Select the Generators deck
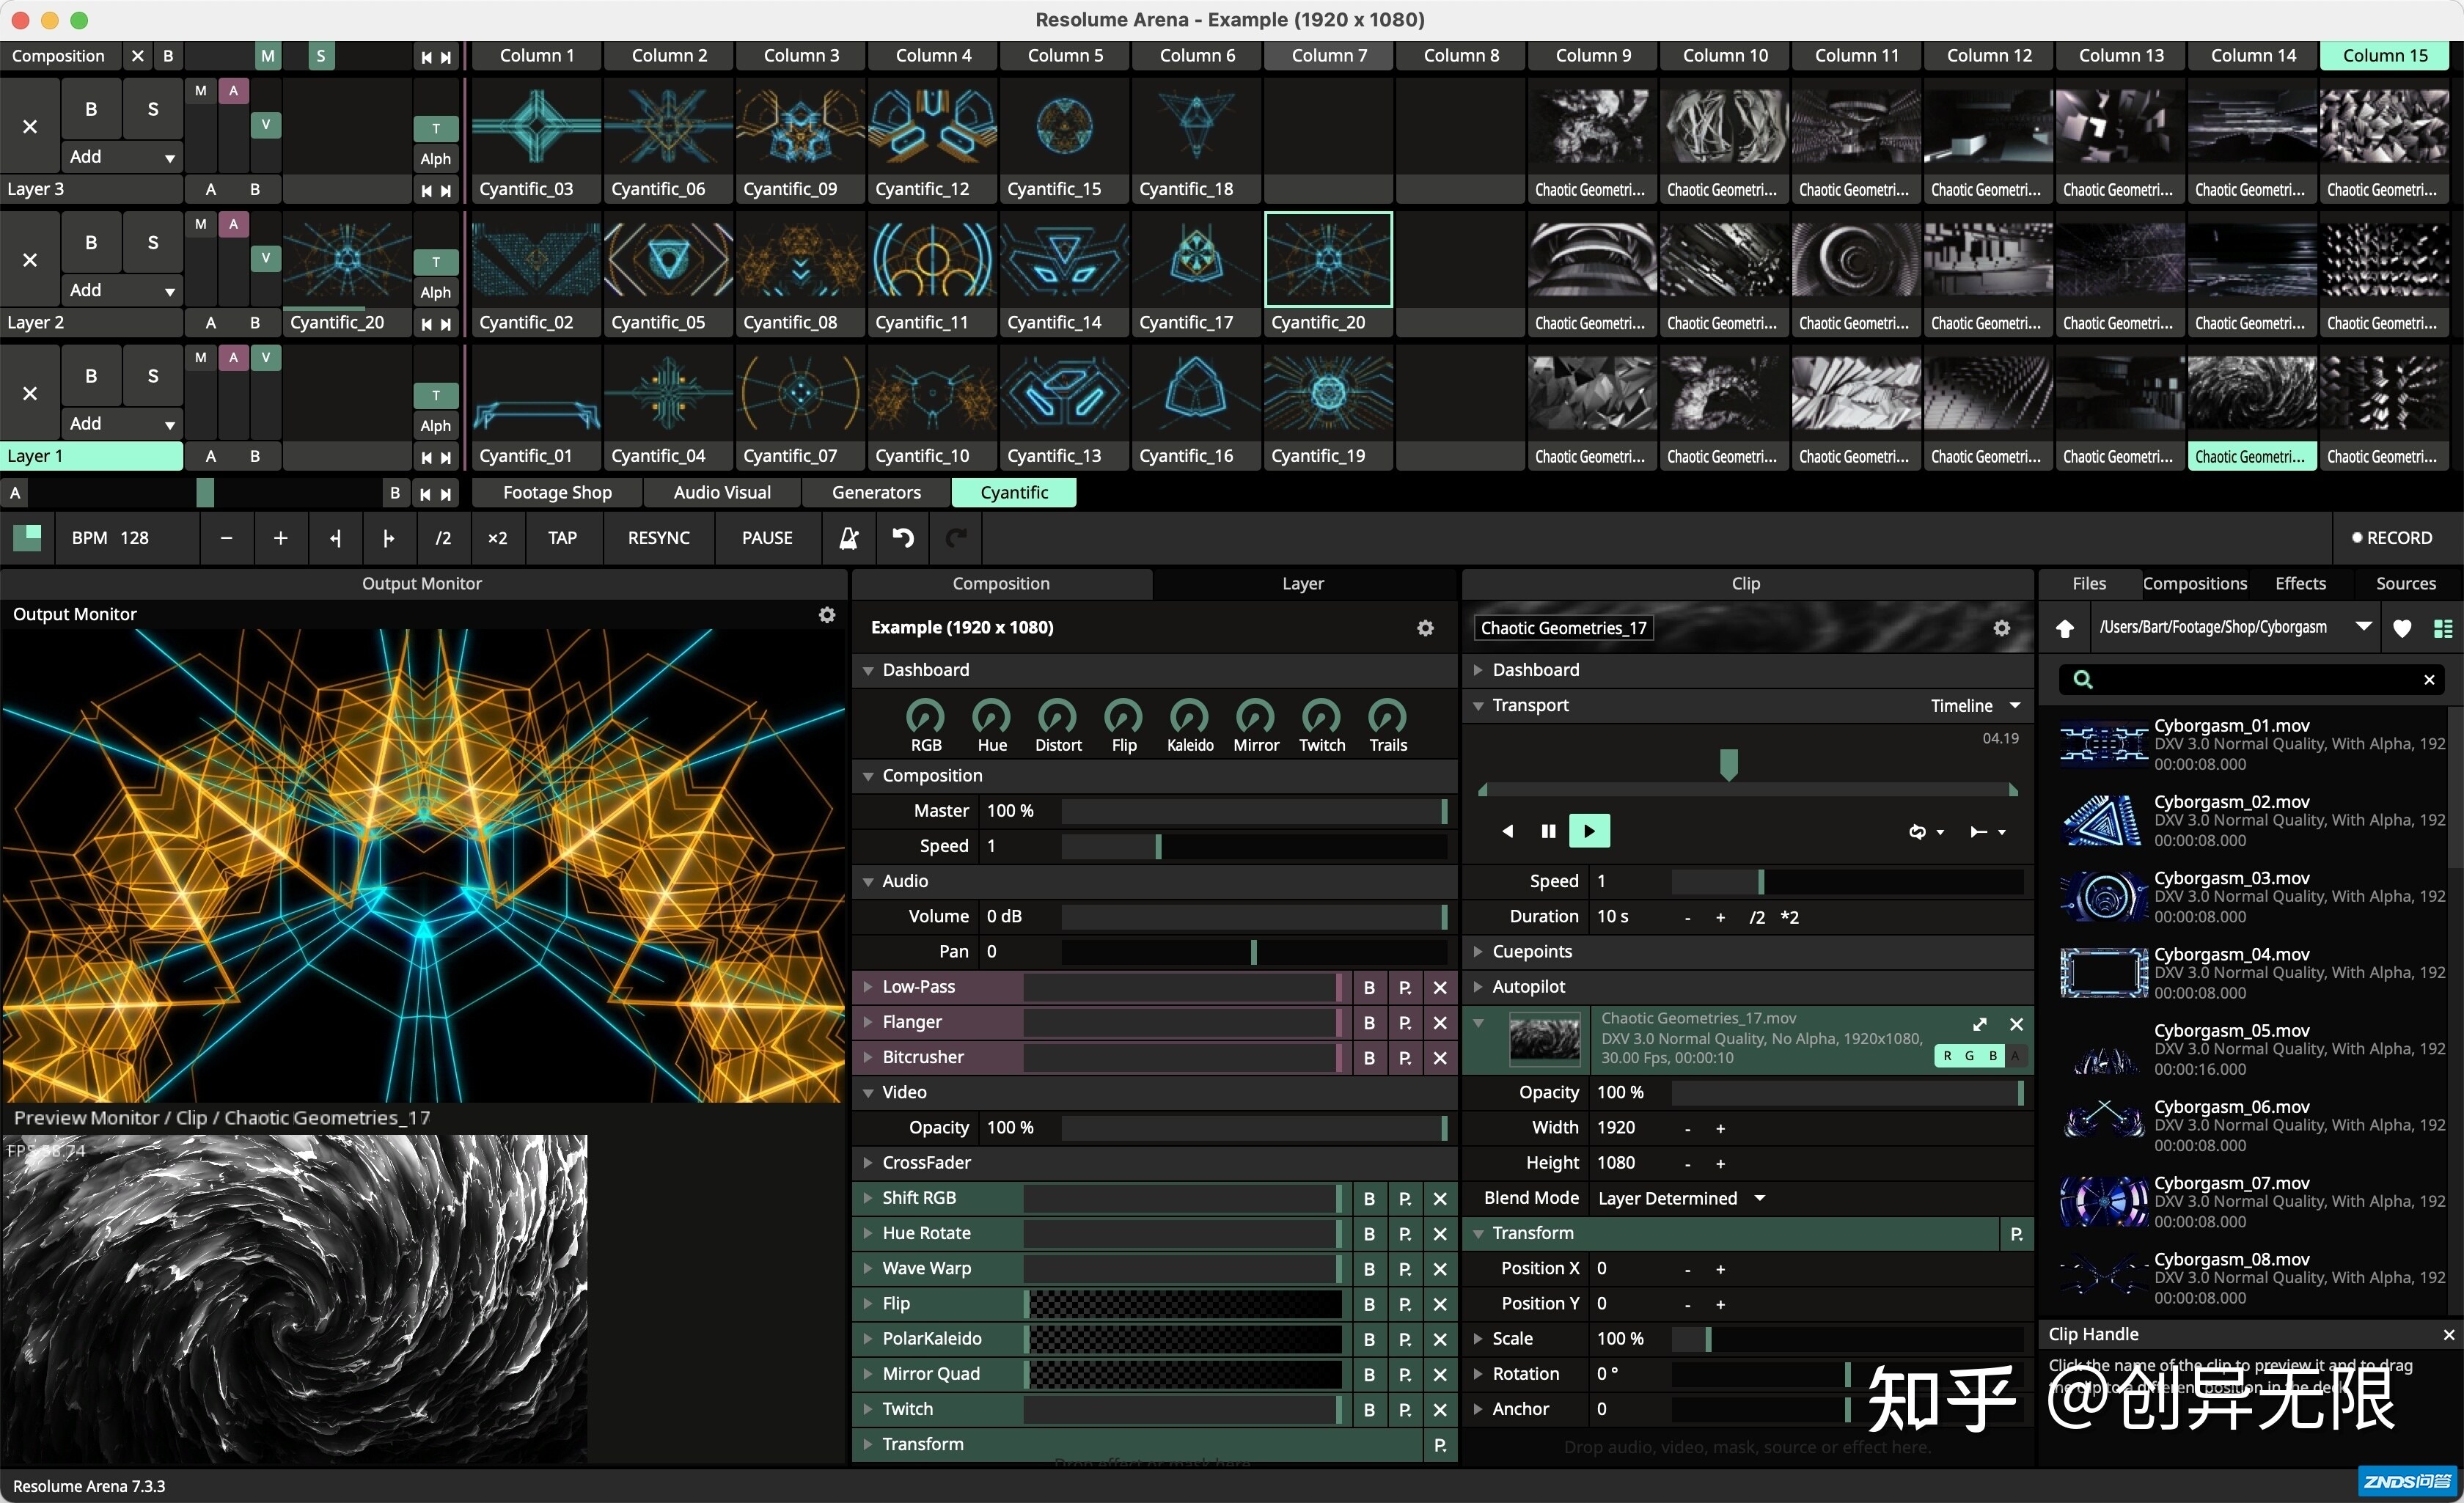The image size is (2464, 1503). coord(876,493)
